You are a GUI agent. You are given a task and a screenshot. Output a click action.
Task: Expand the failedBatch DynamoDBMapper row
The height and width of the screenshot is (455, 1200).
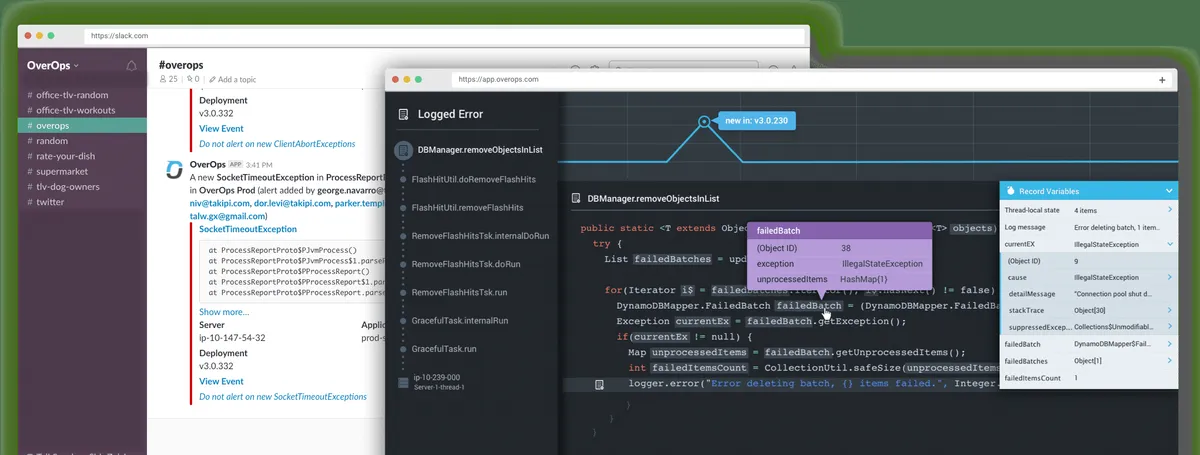tap(1090, 344)
